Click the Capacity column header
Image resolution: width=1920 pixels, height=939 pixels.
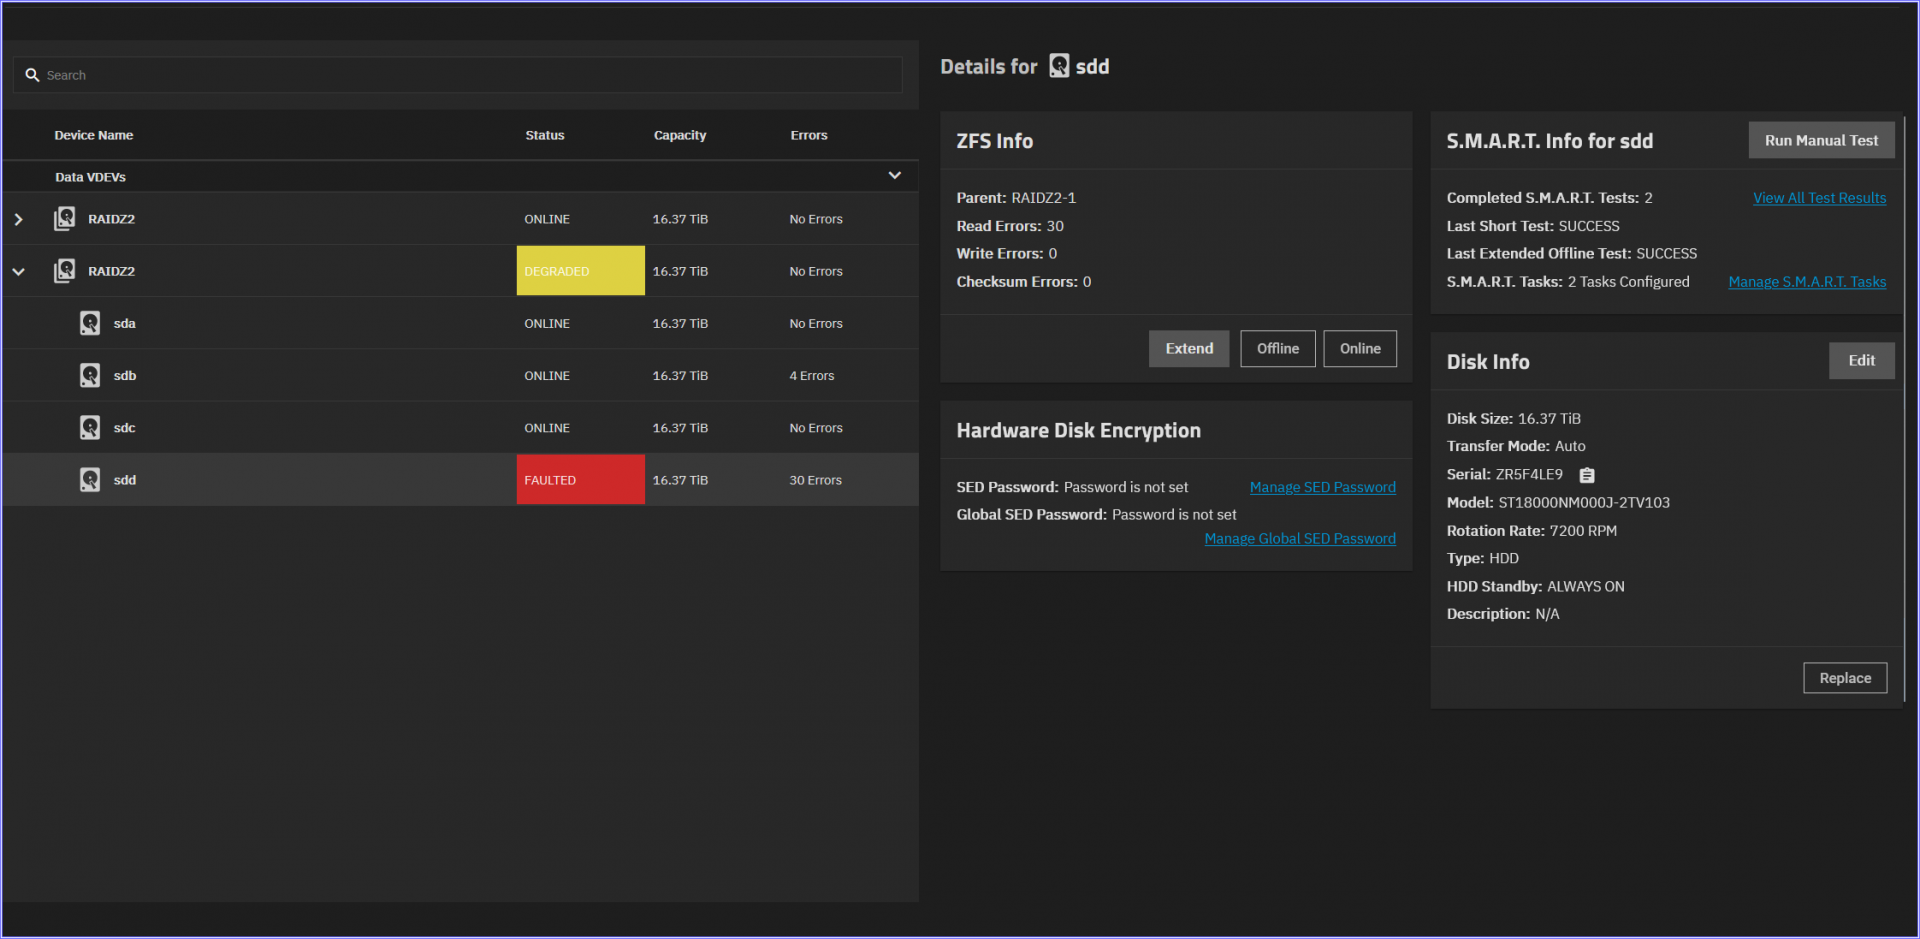click(680, 135)
